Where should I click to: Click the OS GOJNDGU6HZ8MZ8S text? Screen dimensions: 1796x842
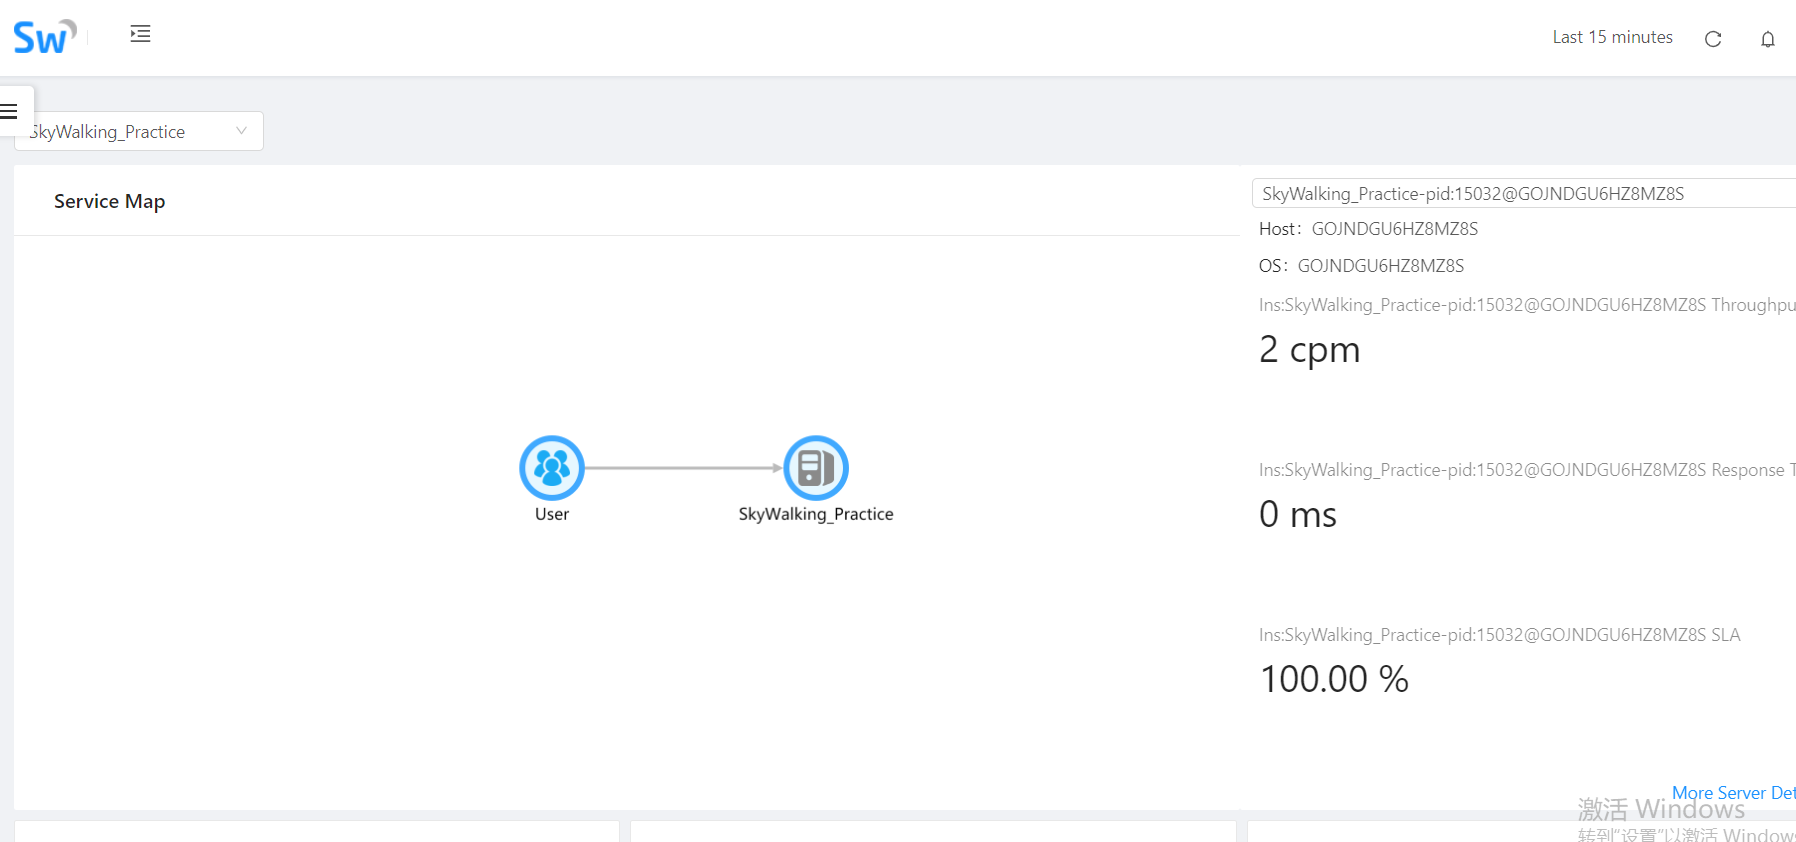pyautogui.click(x=1361, y=266)
